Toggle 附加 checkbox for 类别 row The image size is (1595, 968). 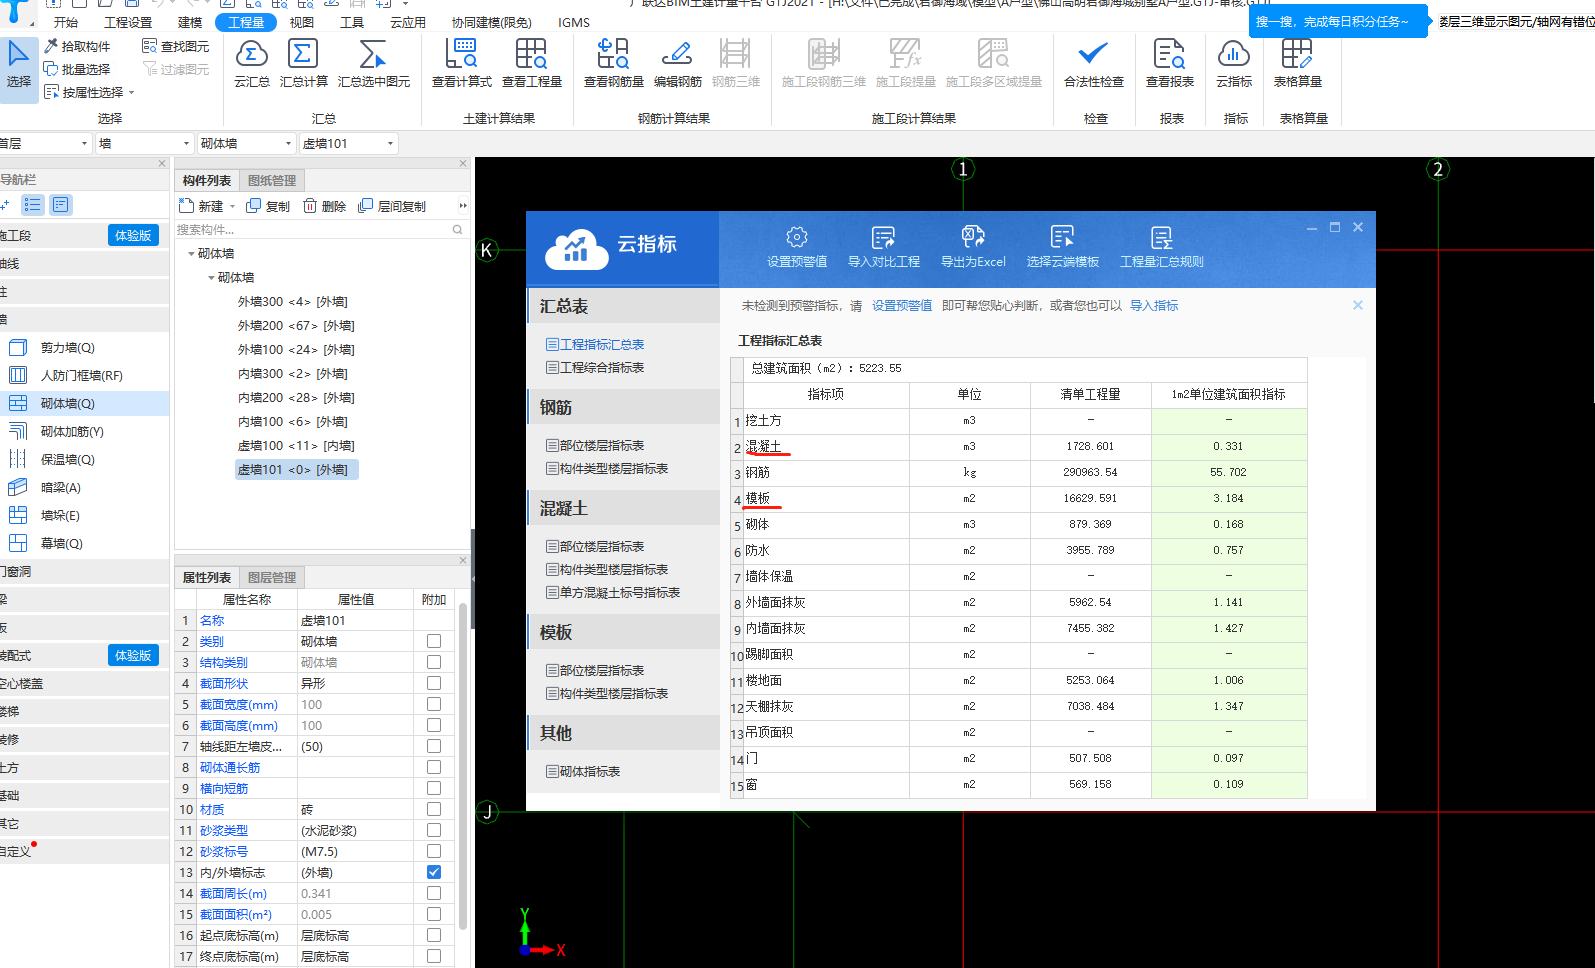coord(434,641)
